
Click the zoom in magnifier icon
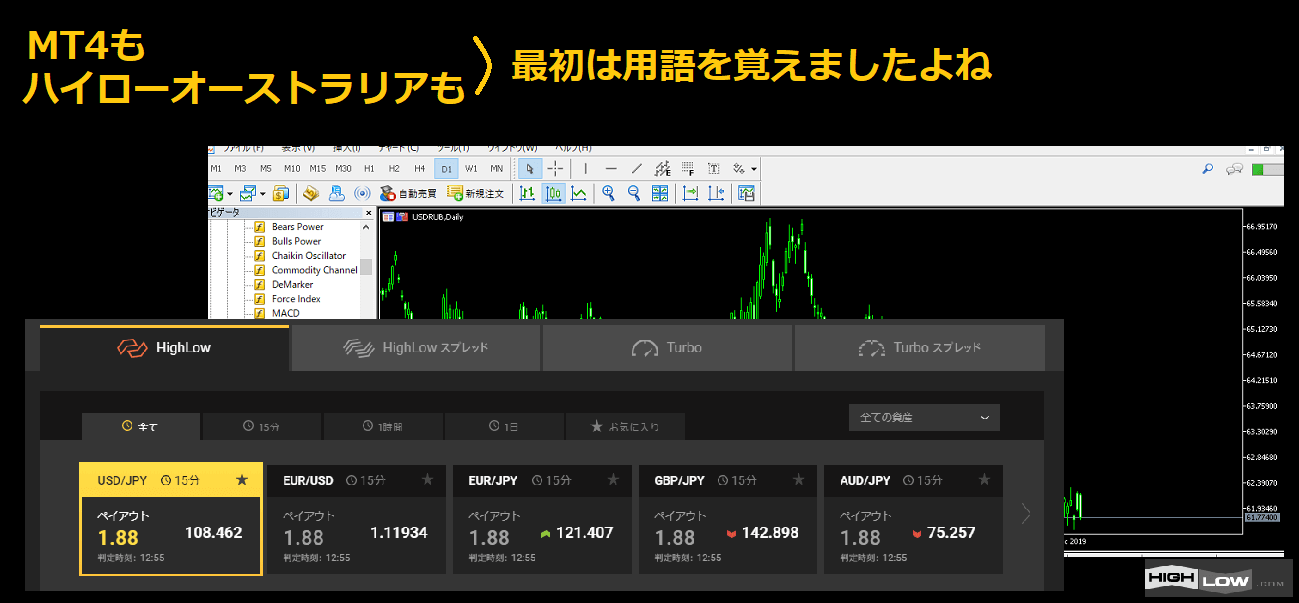[x=608, y=194]
